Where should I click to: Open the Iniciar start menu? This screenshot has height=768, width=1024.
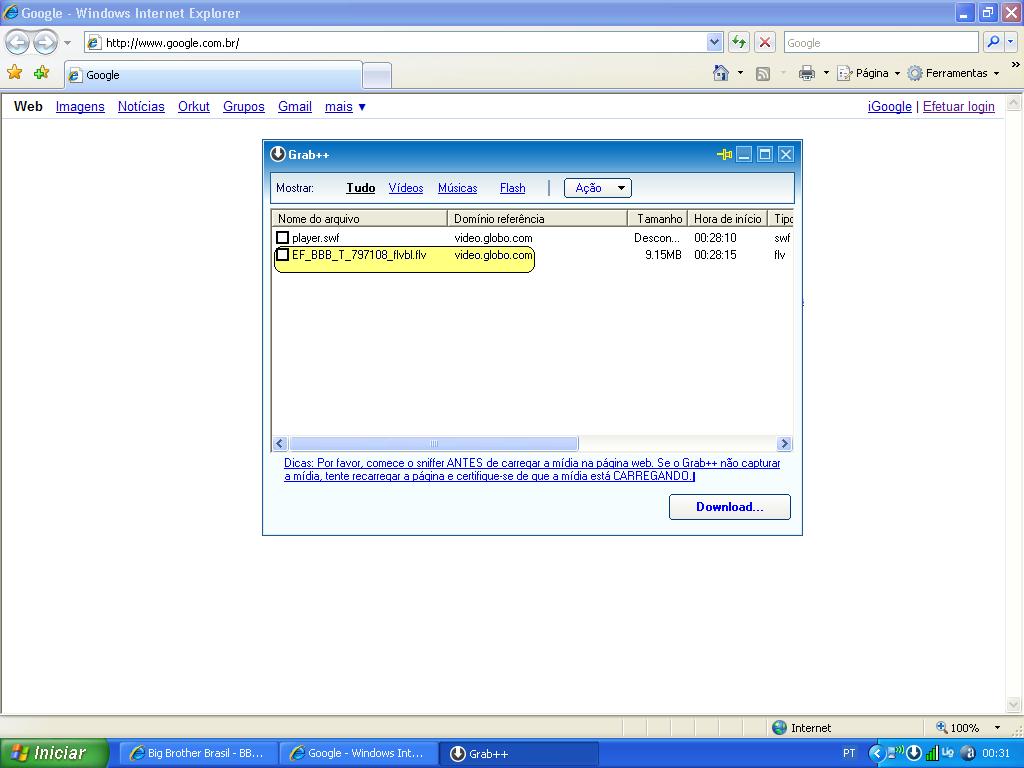pyautogui.click(x=54, y=753)
